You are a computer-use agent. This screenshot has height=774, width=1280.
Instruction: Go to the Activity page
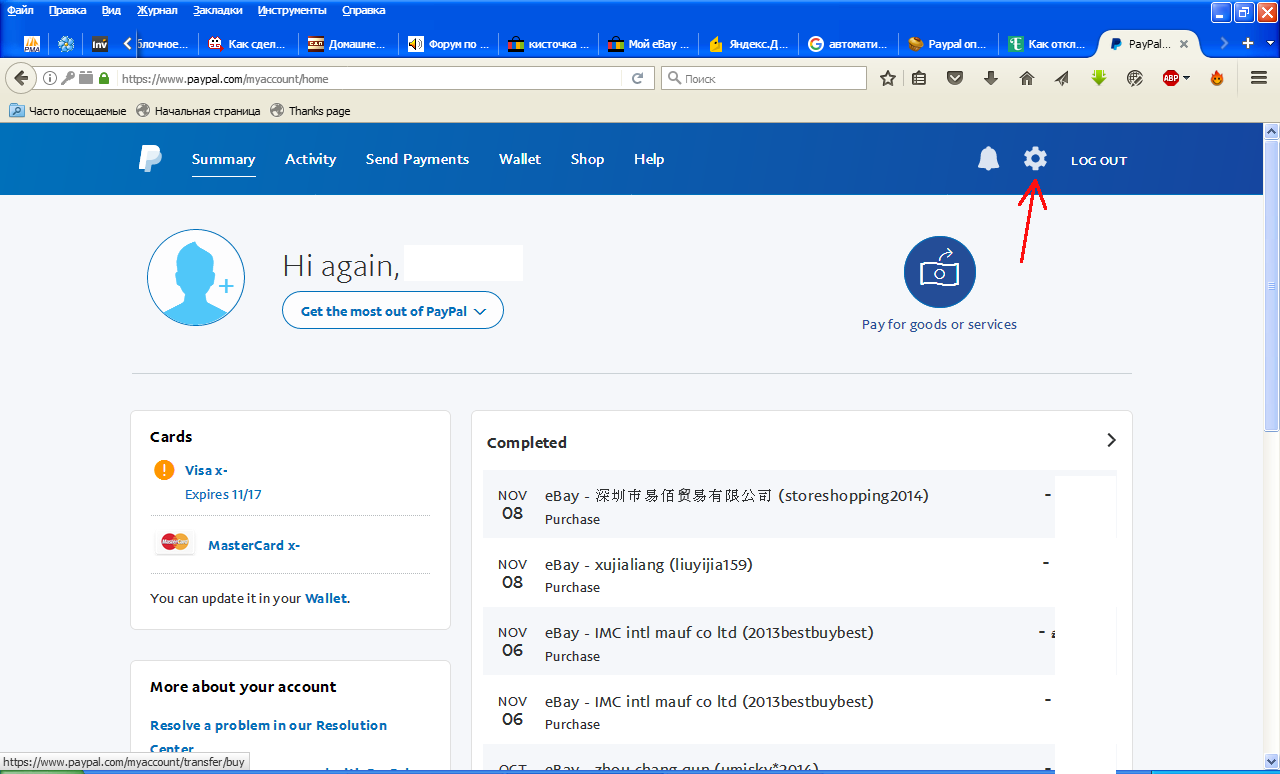(x=310, y=159)
